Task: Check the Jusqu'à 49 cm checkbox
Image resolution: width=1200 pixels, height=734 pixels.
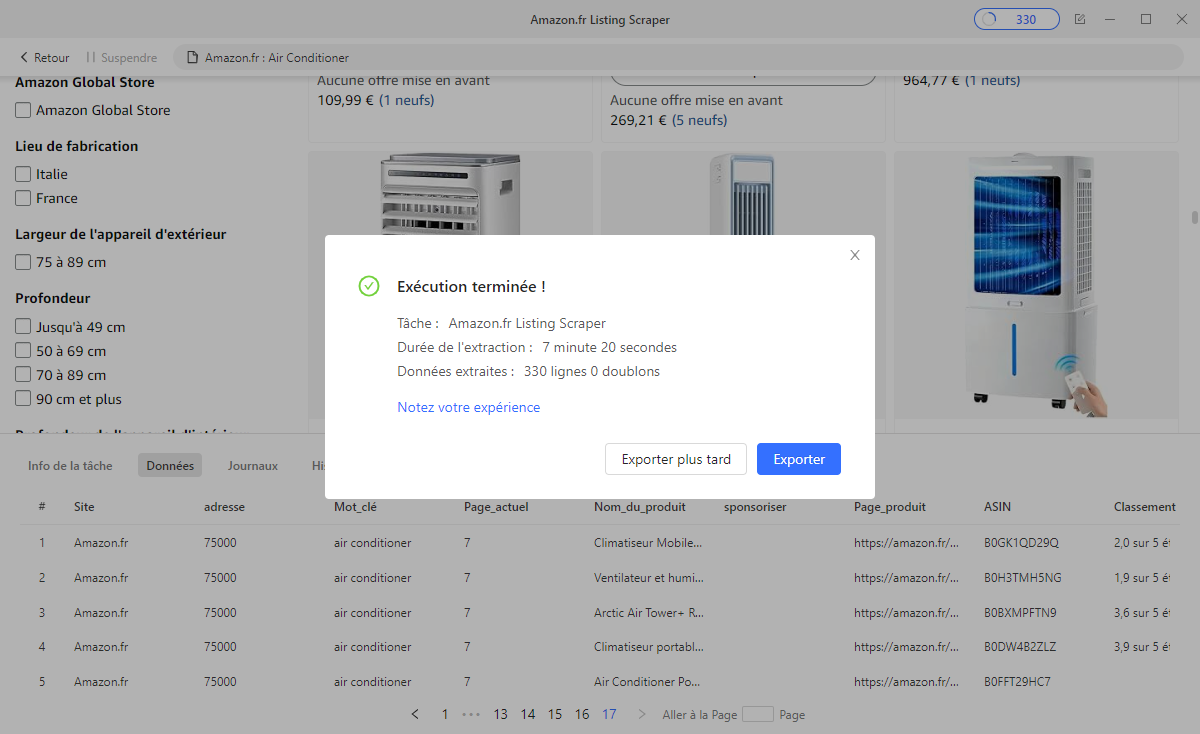Action: click(x=23, y=327)
